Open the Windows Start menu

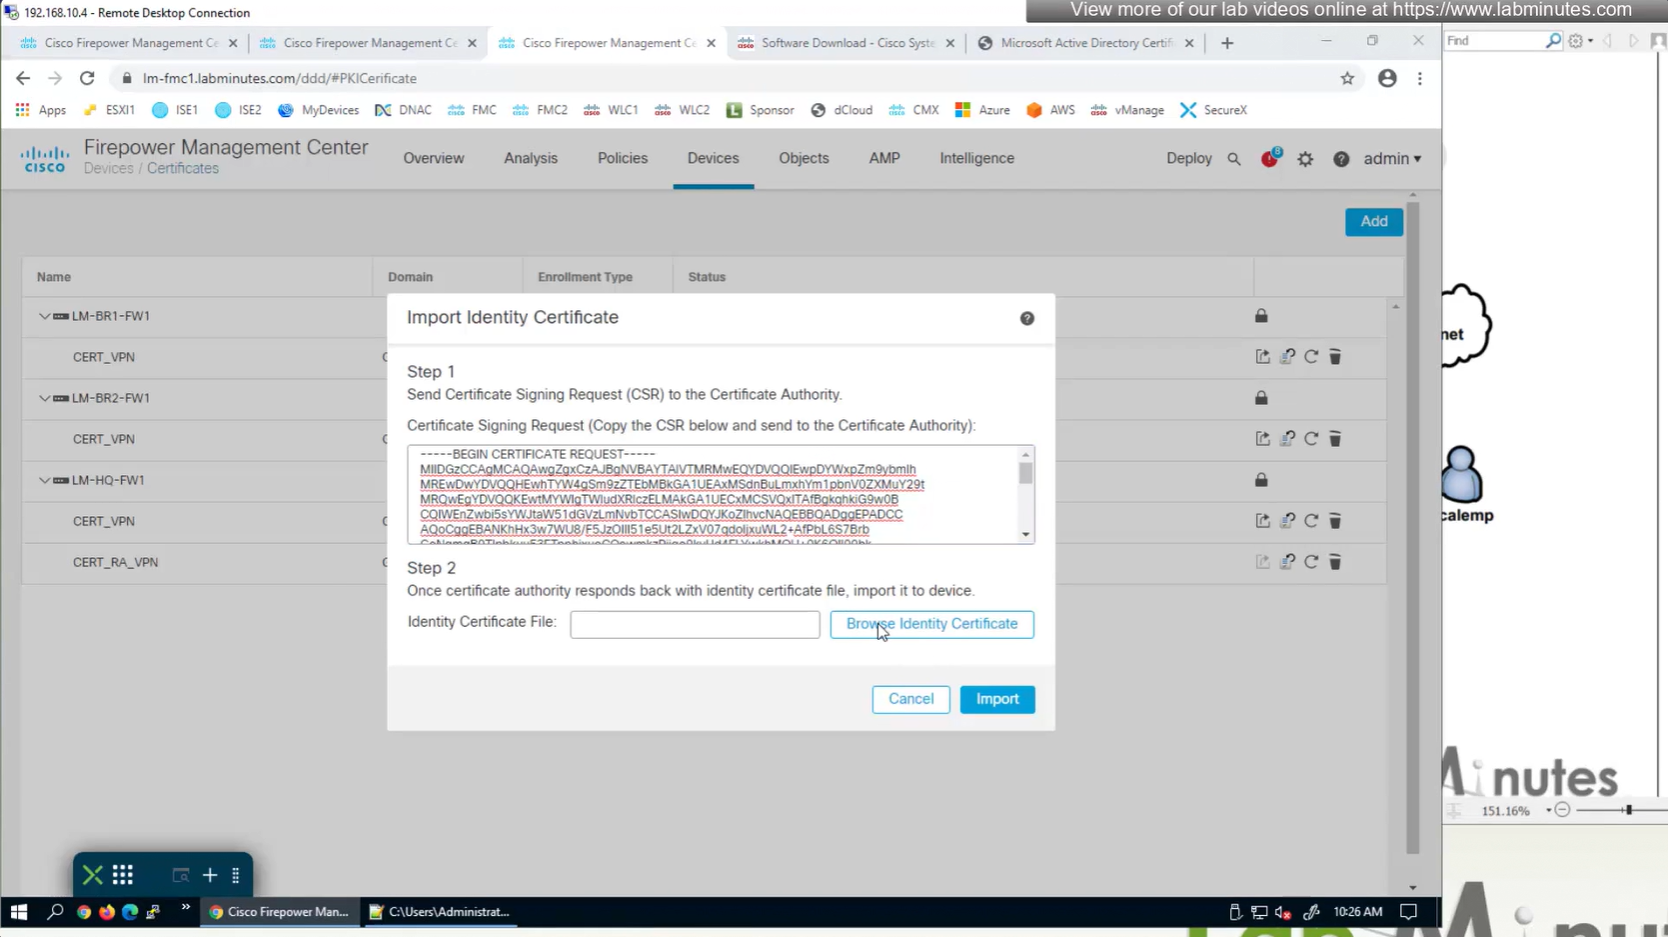pyautogui.click(x=18, y=912)
